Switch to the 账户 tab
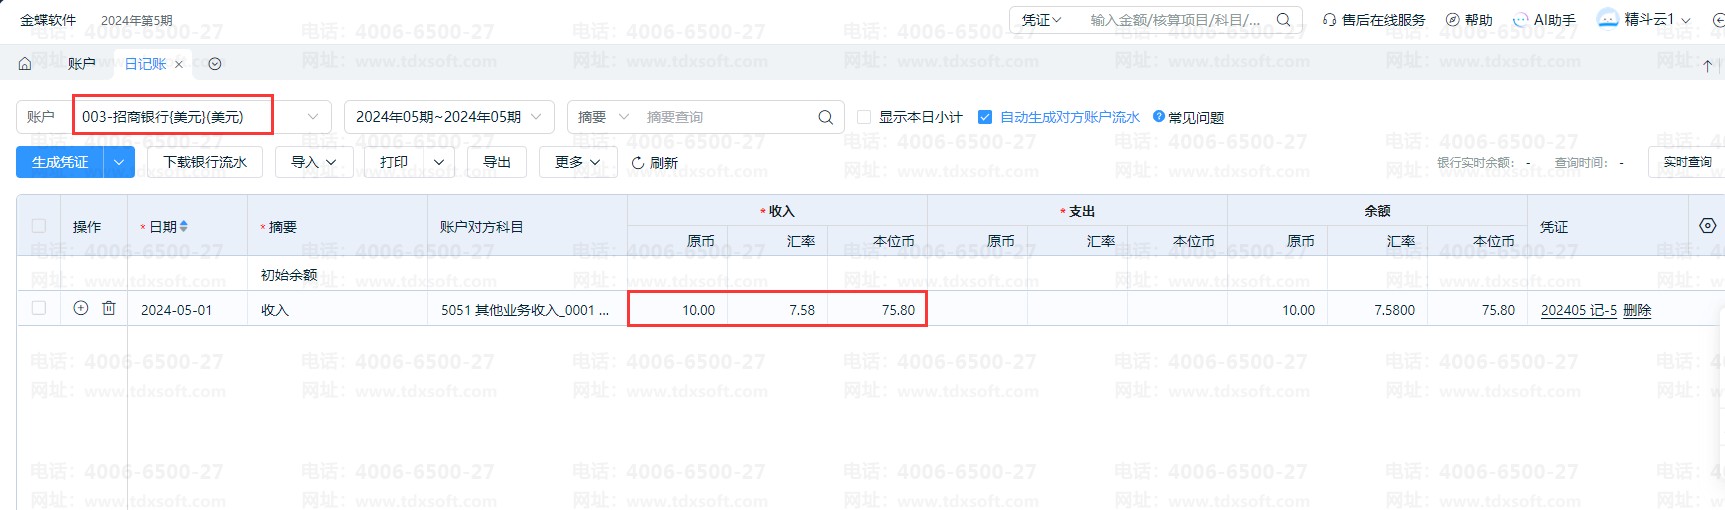Viewport: 1725px width, 510px height. click(x=81, y=64)
